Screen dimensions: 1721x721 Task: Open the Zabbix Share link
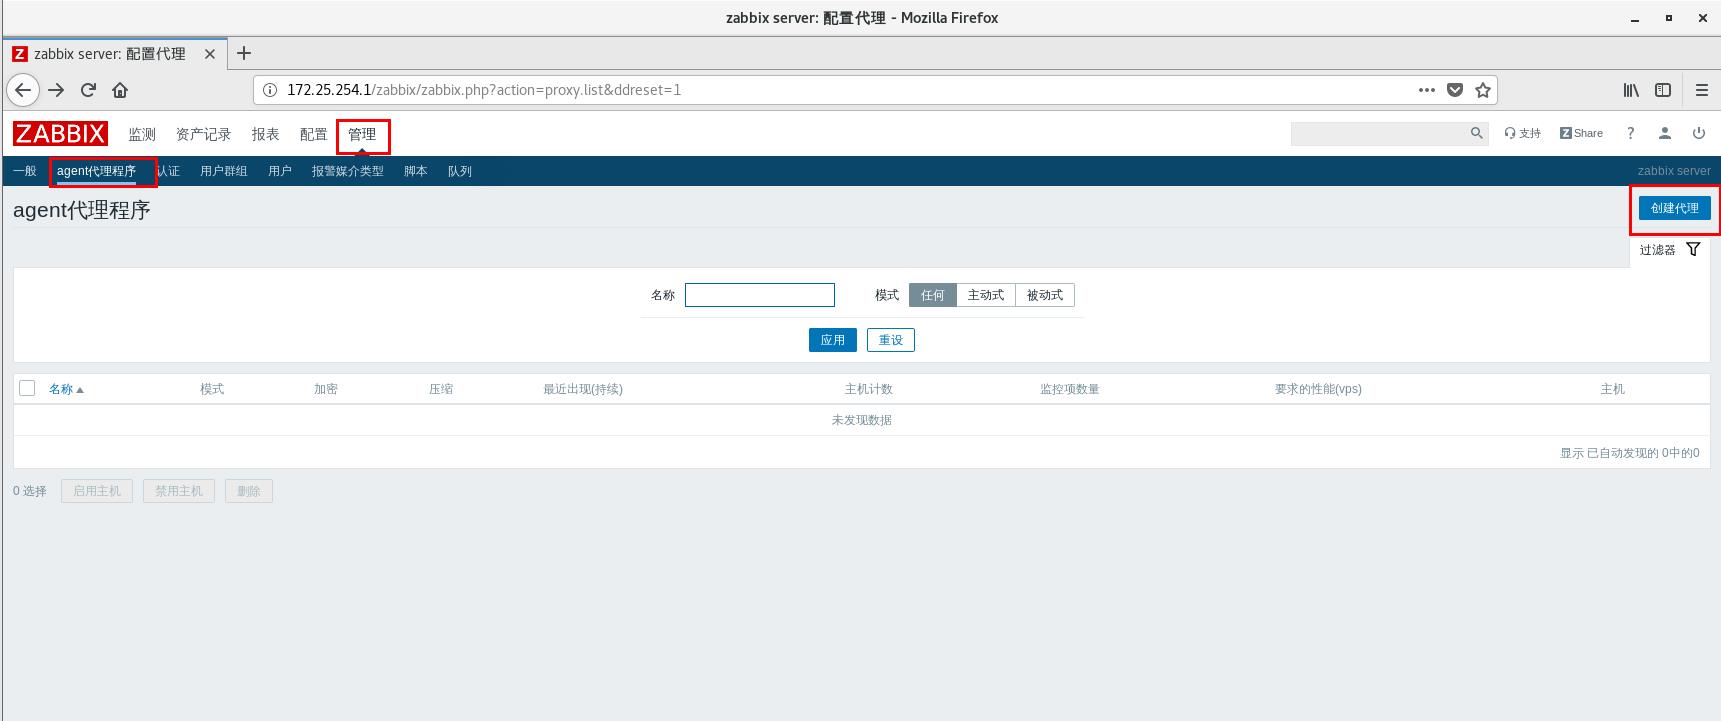[x=1581, y=133]
